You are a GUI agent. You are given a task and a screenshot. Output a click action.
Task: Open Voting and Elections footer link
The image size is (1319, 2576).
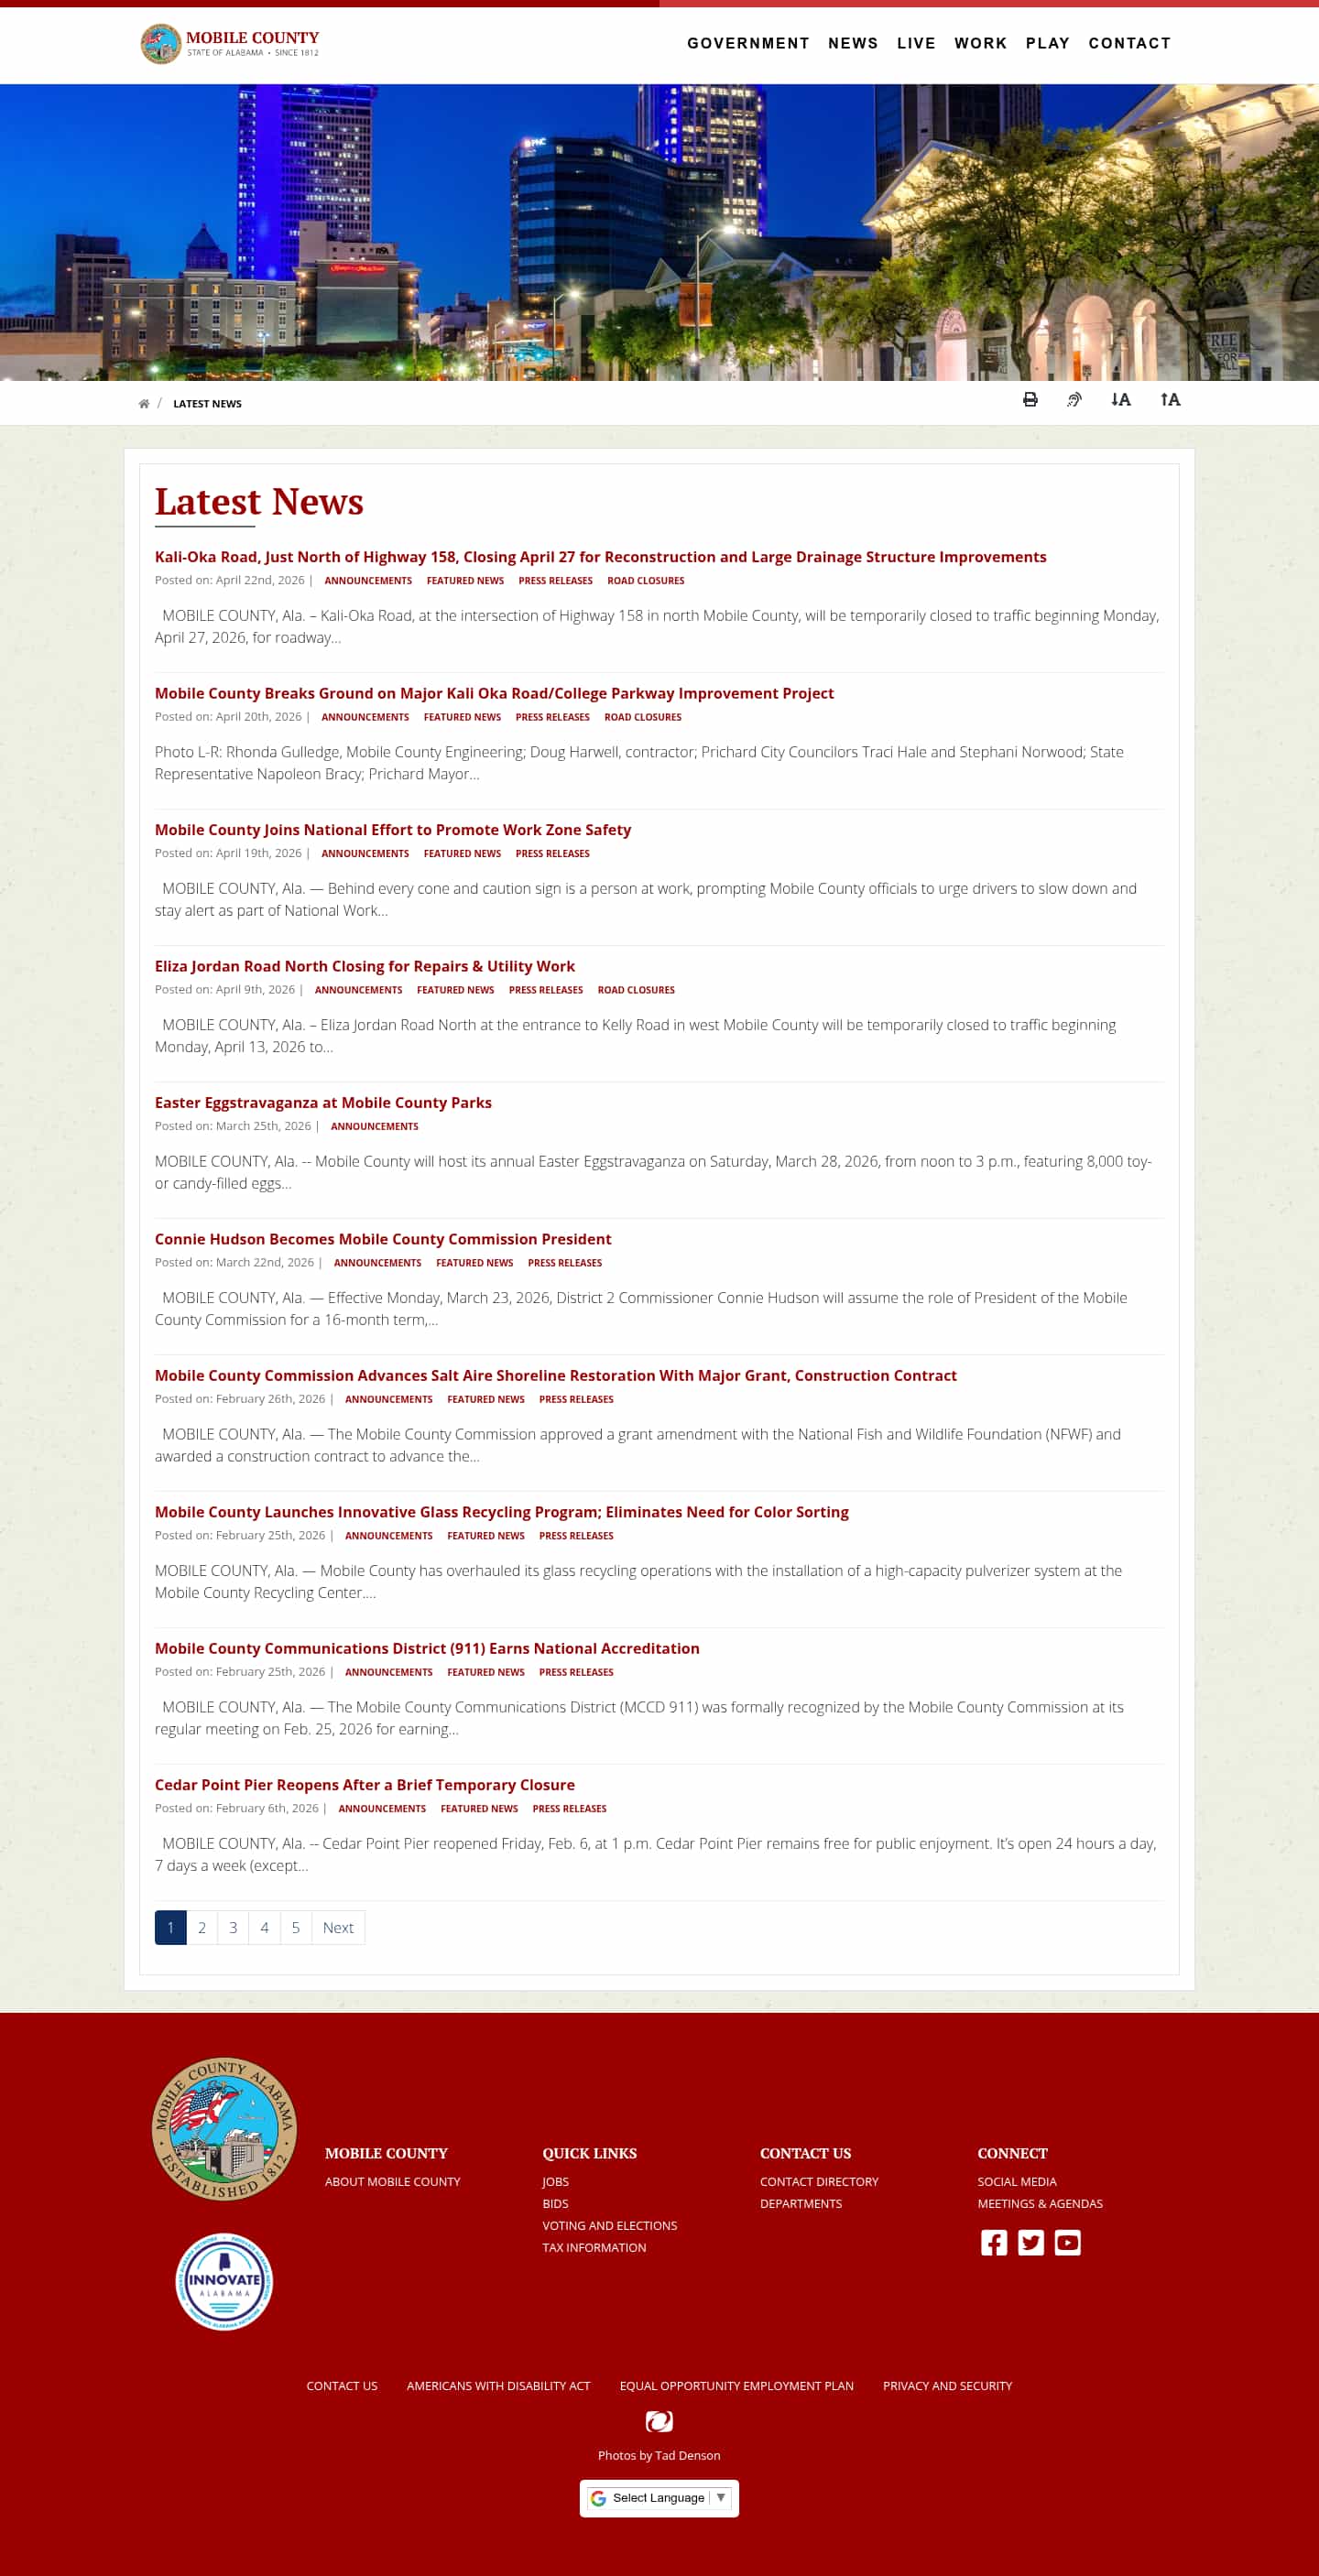609,2225
